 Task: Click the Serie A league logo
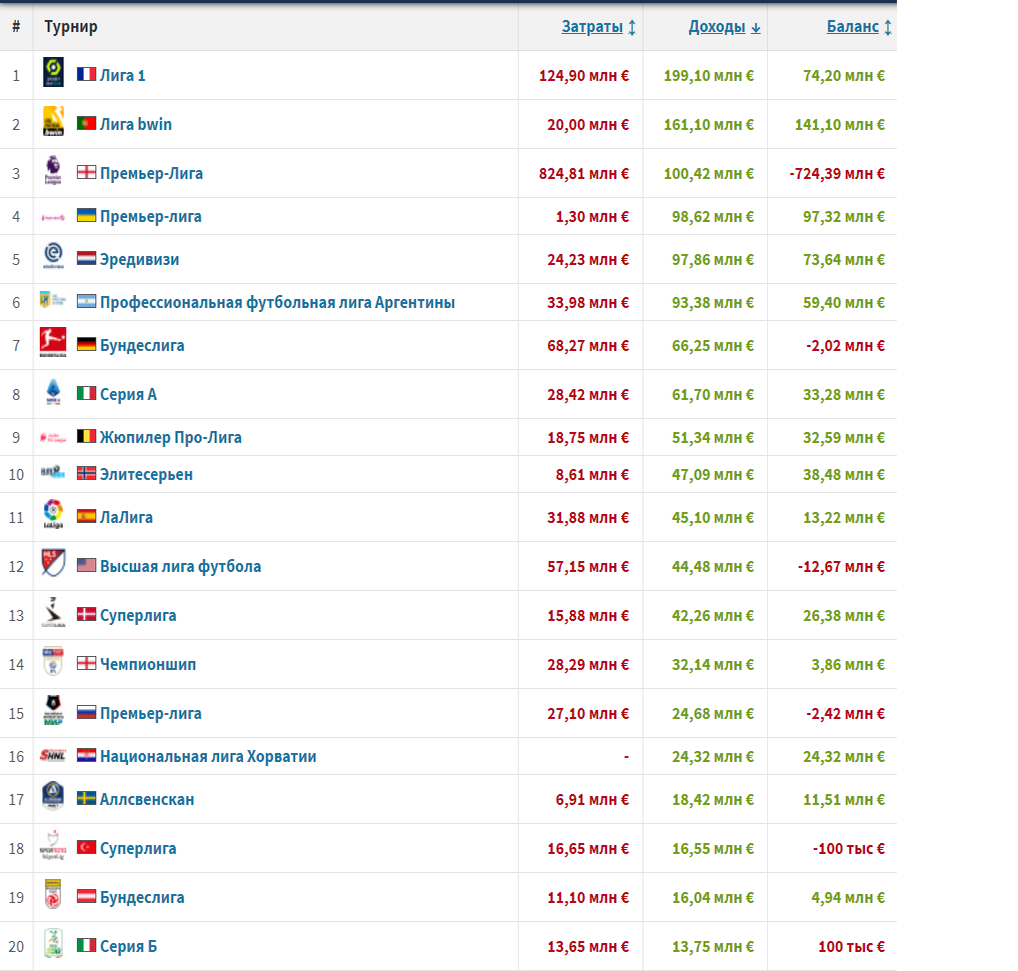click(x=53, y=391)
